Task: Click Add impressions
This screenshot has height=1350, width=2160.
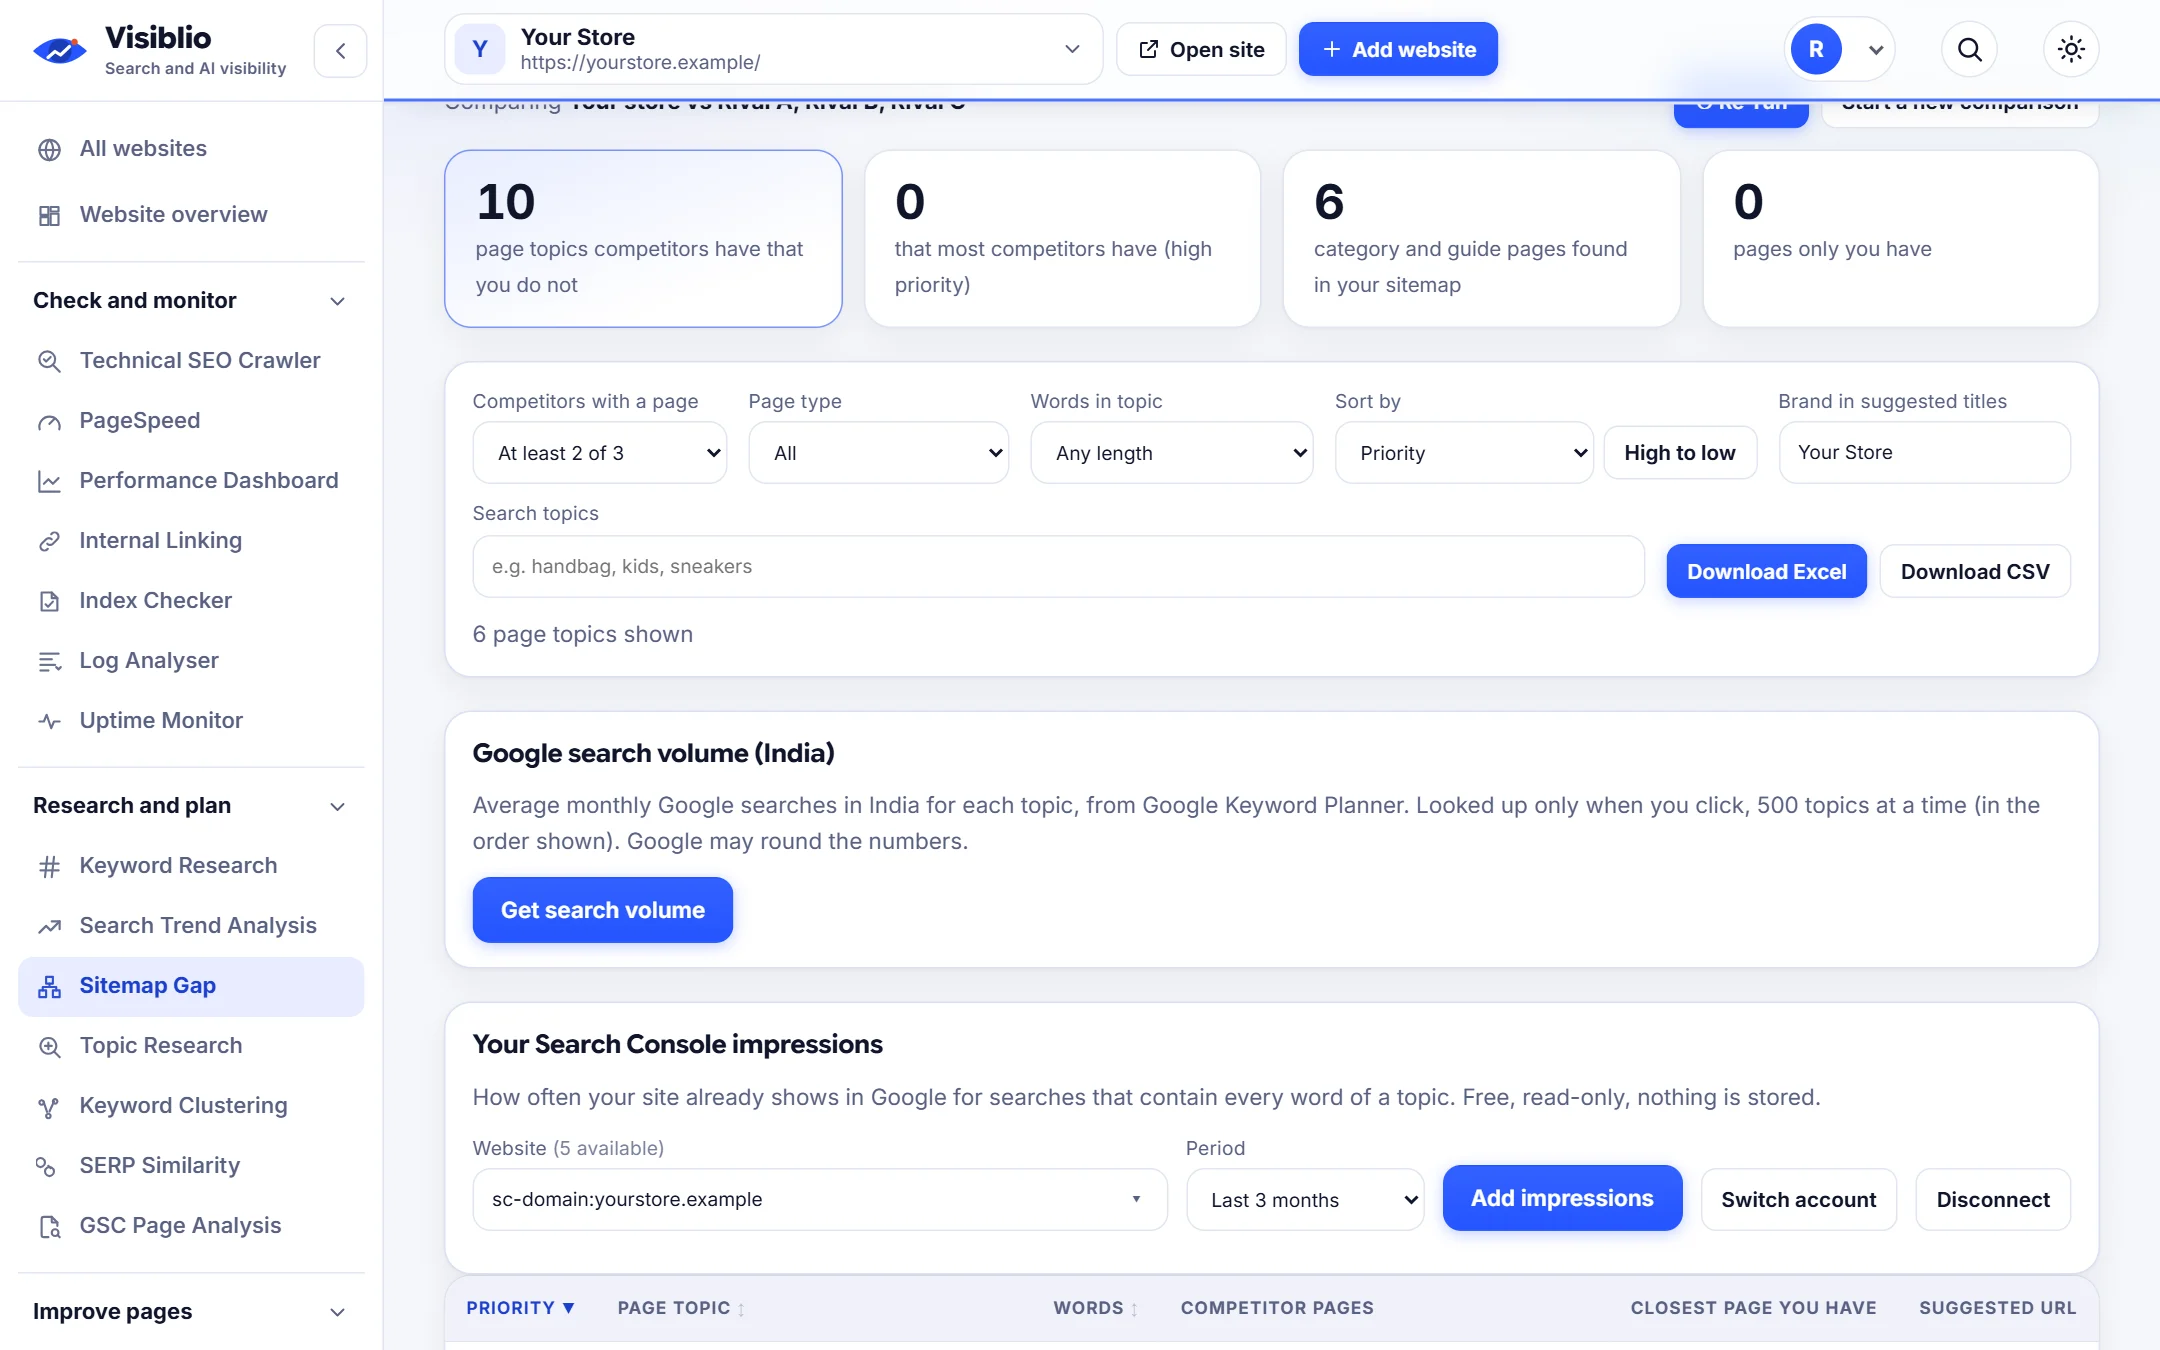Action: [1562, 1198]
